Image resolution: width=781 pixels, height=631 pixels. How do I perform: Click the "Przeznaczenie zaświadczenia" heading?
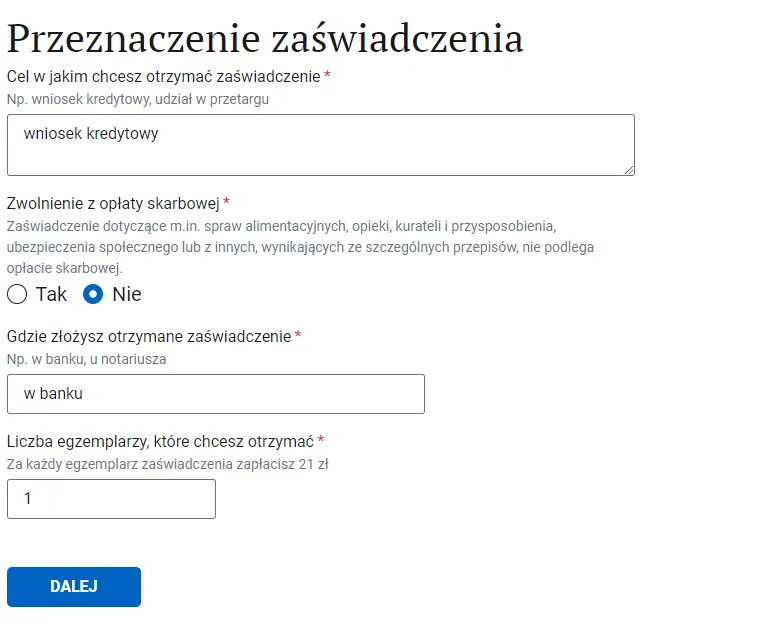[265, 38]
